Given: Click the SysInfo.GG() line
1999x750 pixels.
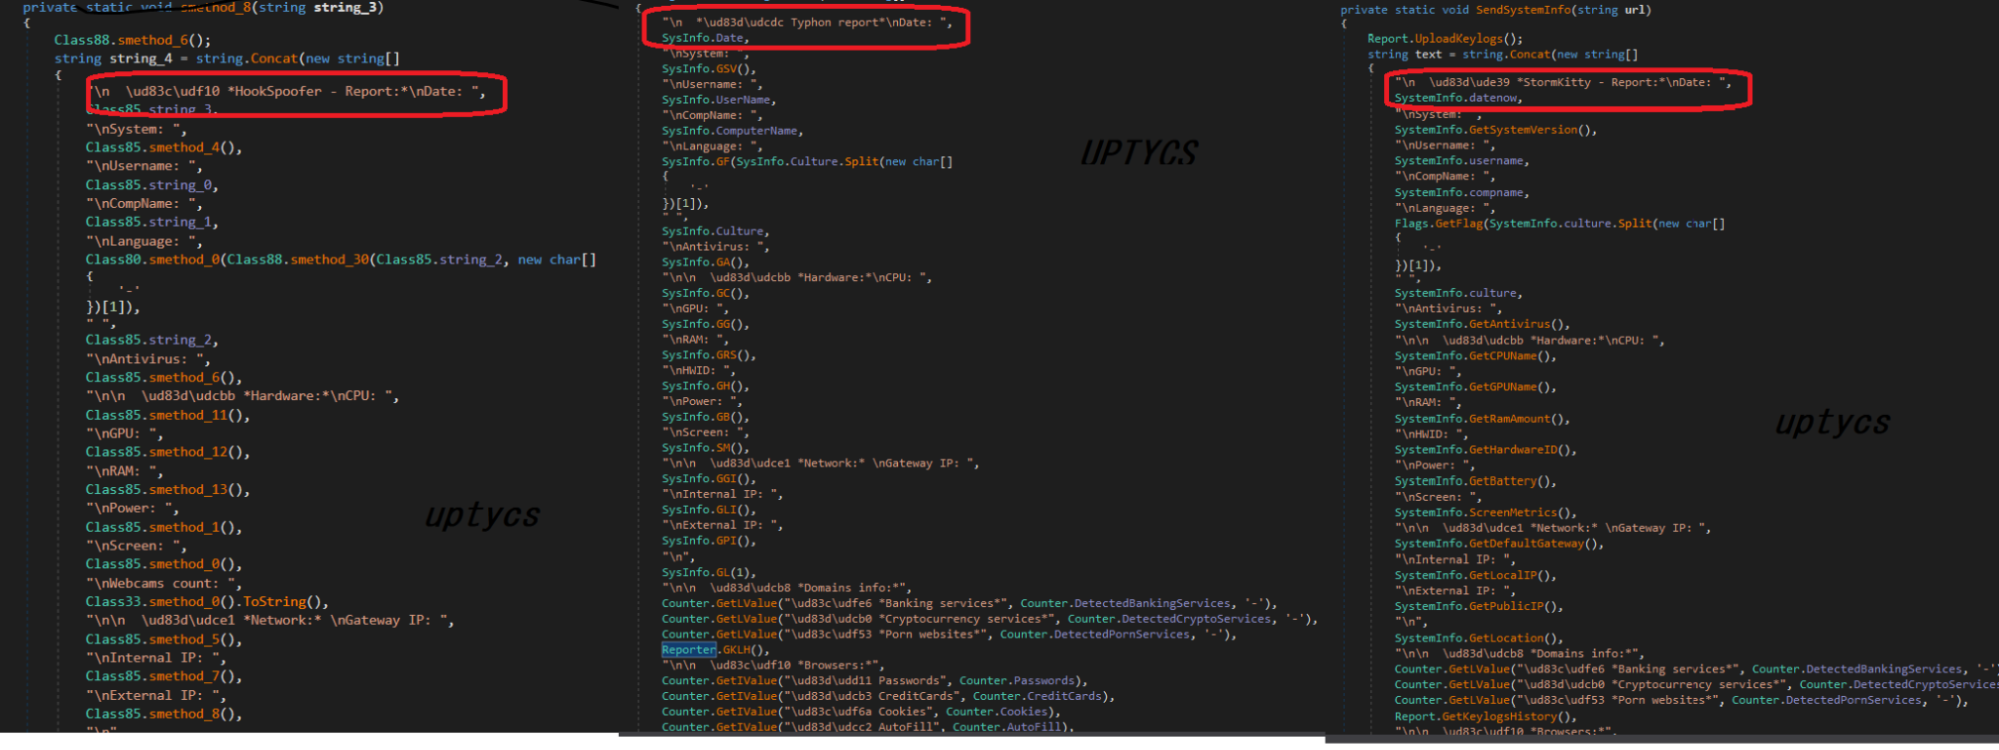Looking at the screenshot, I should pyautogui.click(x=705, y=324).
